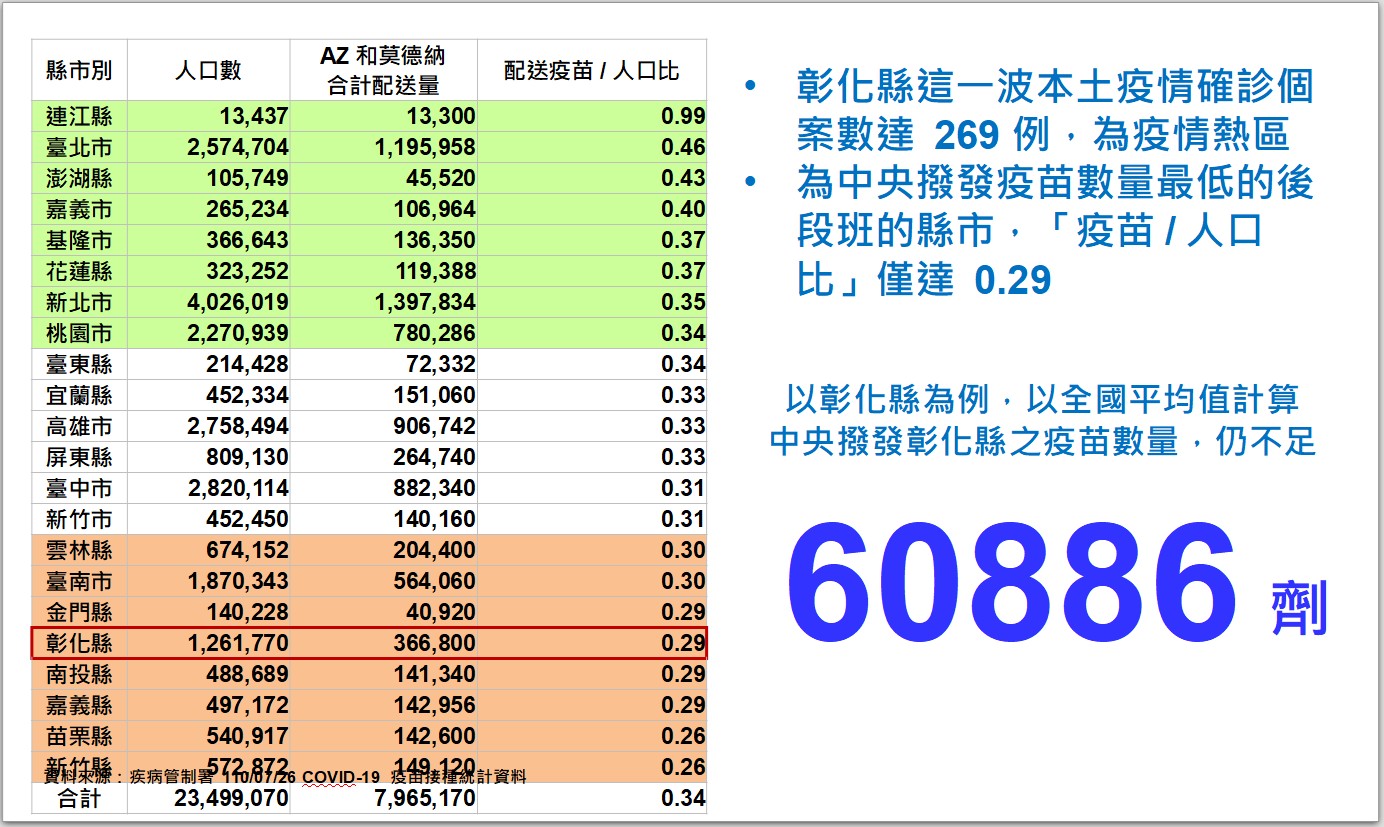The image size is (1384, 827).
Task: Click the 高雄市 cell
Action: point(79,426)
